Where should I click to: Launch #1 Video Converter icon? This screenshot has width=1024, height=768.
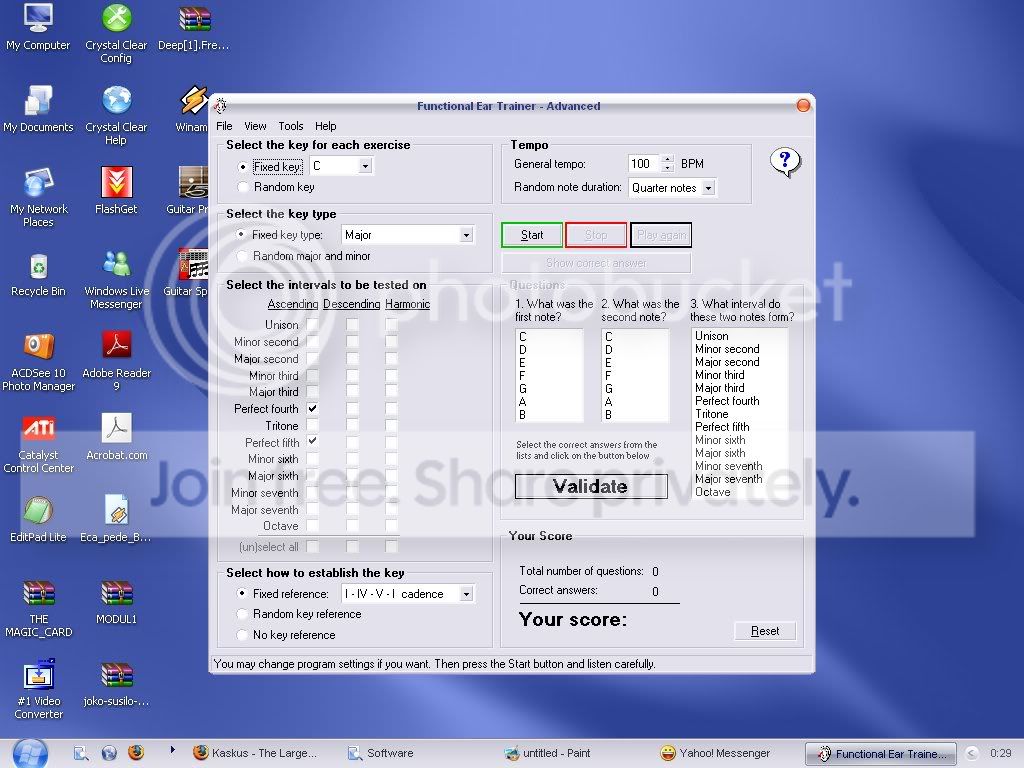pos(39,690)
